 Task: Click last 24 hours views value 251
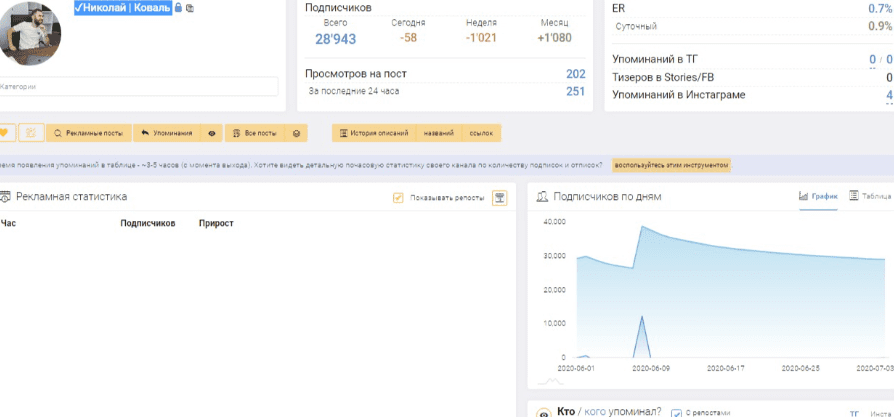pyautogui.click(x=575, y=91)
